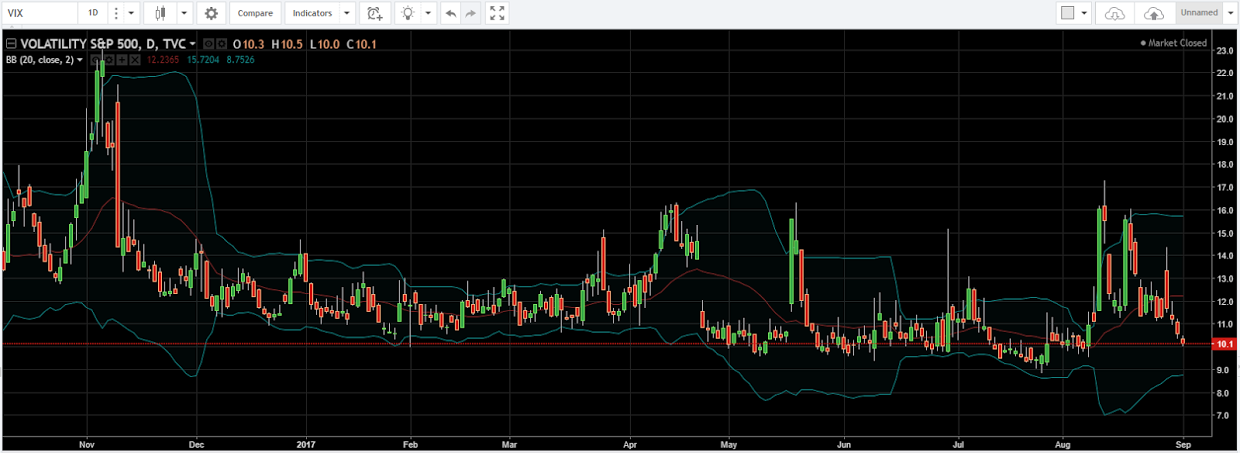The image size is (1240, 453).
Task: Click the BB lower value 8.7526
Action: (x=240, y=60)
